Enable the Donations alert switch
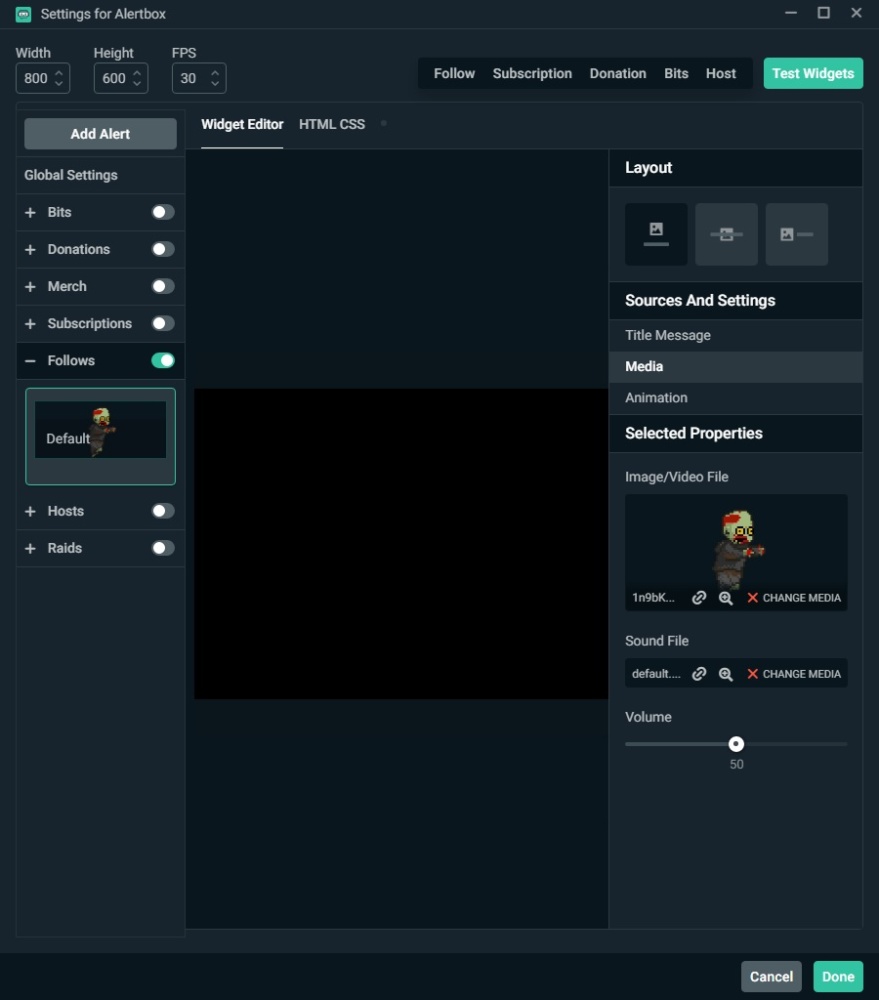The width and height of the screenshot is (879, 1000). tap(163, 249)
